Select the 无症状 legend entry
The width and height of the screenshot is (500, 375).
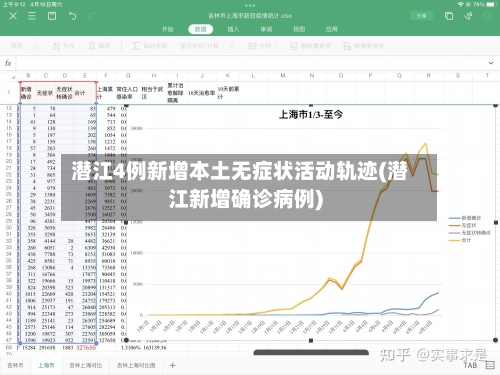pyautogui.click(x=463, y=225)
